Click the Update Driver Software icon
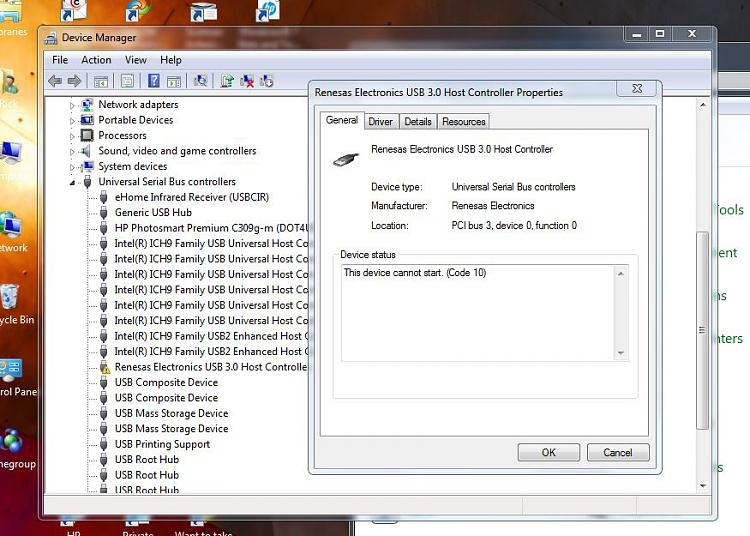 tap(227, 81)
